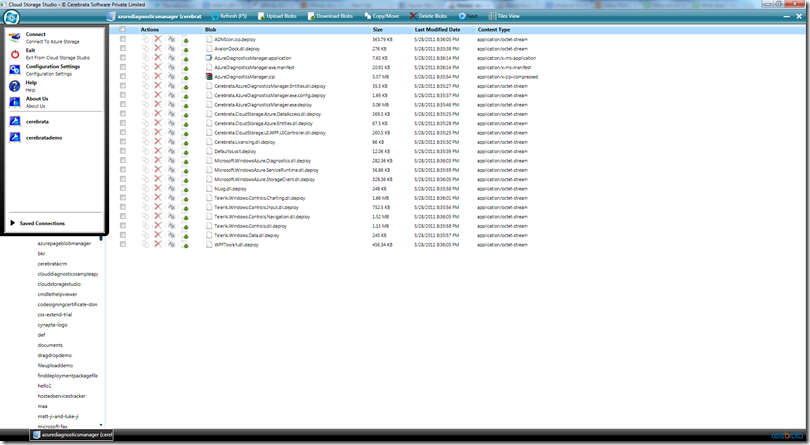Check the box for AzureDiagnosticsManager.zip
810x445 pixels.
pos(122,76)
